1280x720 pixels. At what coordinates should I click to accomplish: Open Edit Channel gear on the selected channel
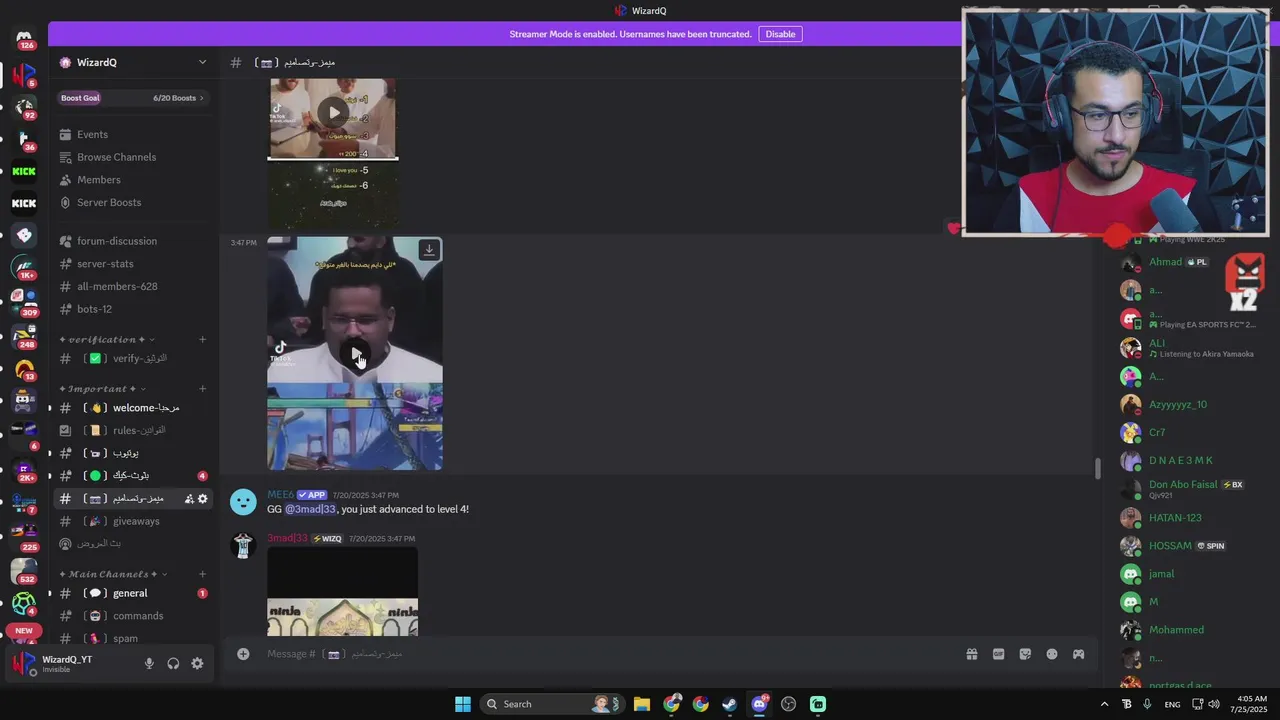pos(202,498)
